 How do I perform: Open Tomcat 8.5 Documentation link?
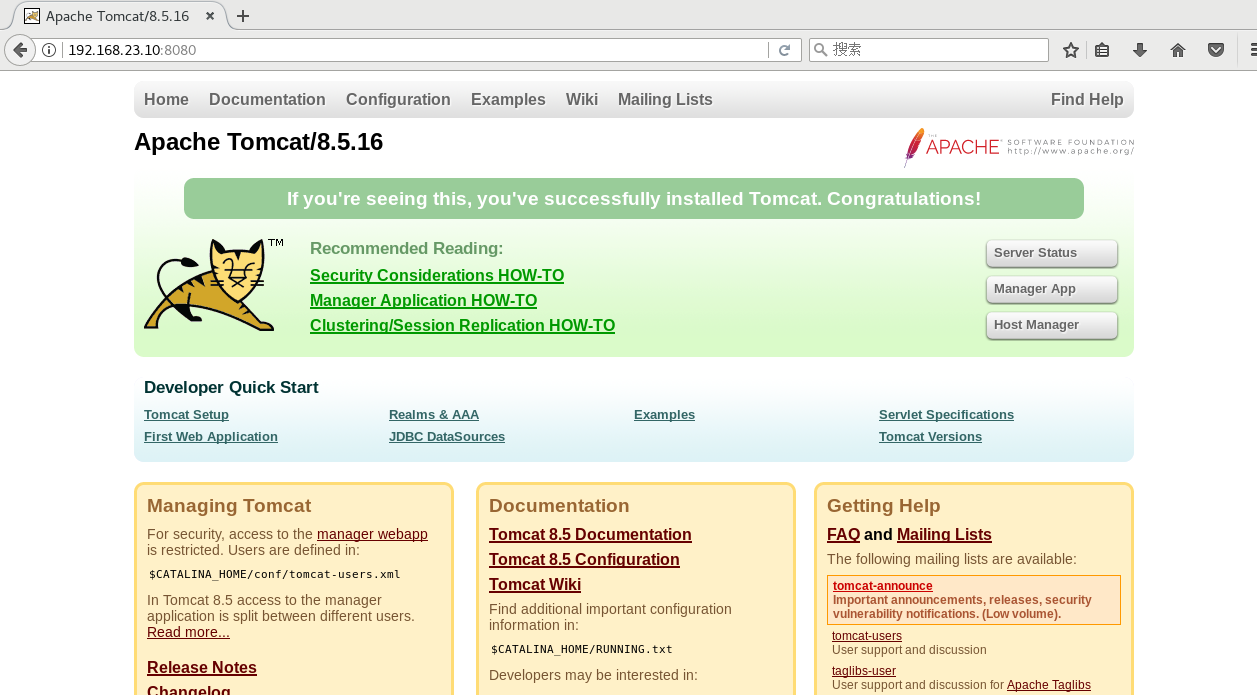coord(590,535)
